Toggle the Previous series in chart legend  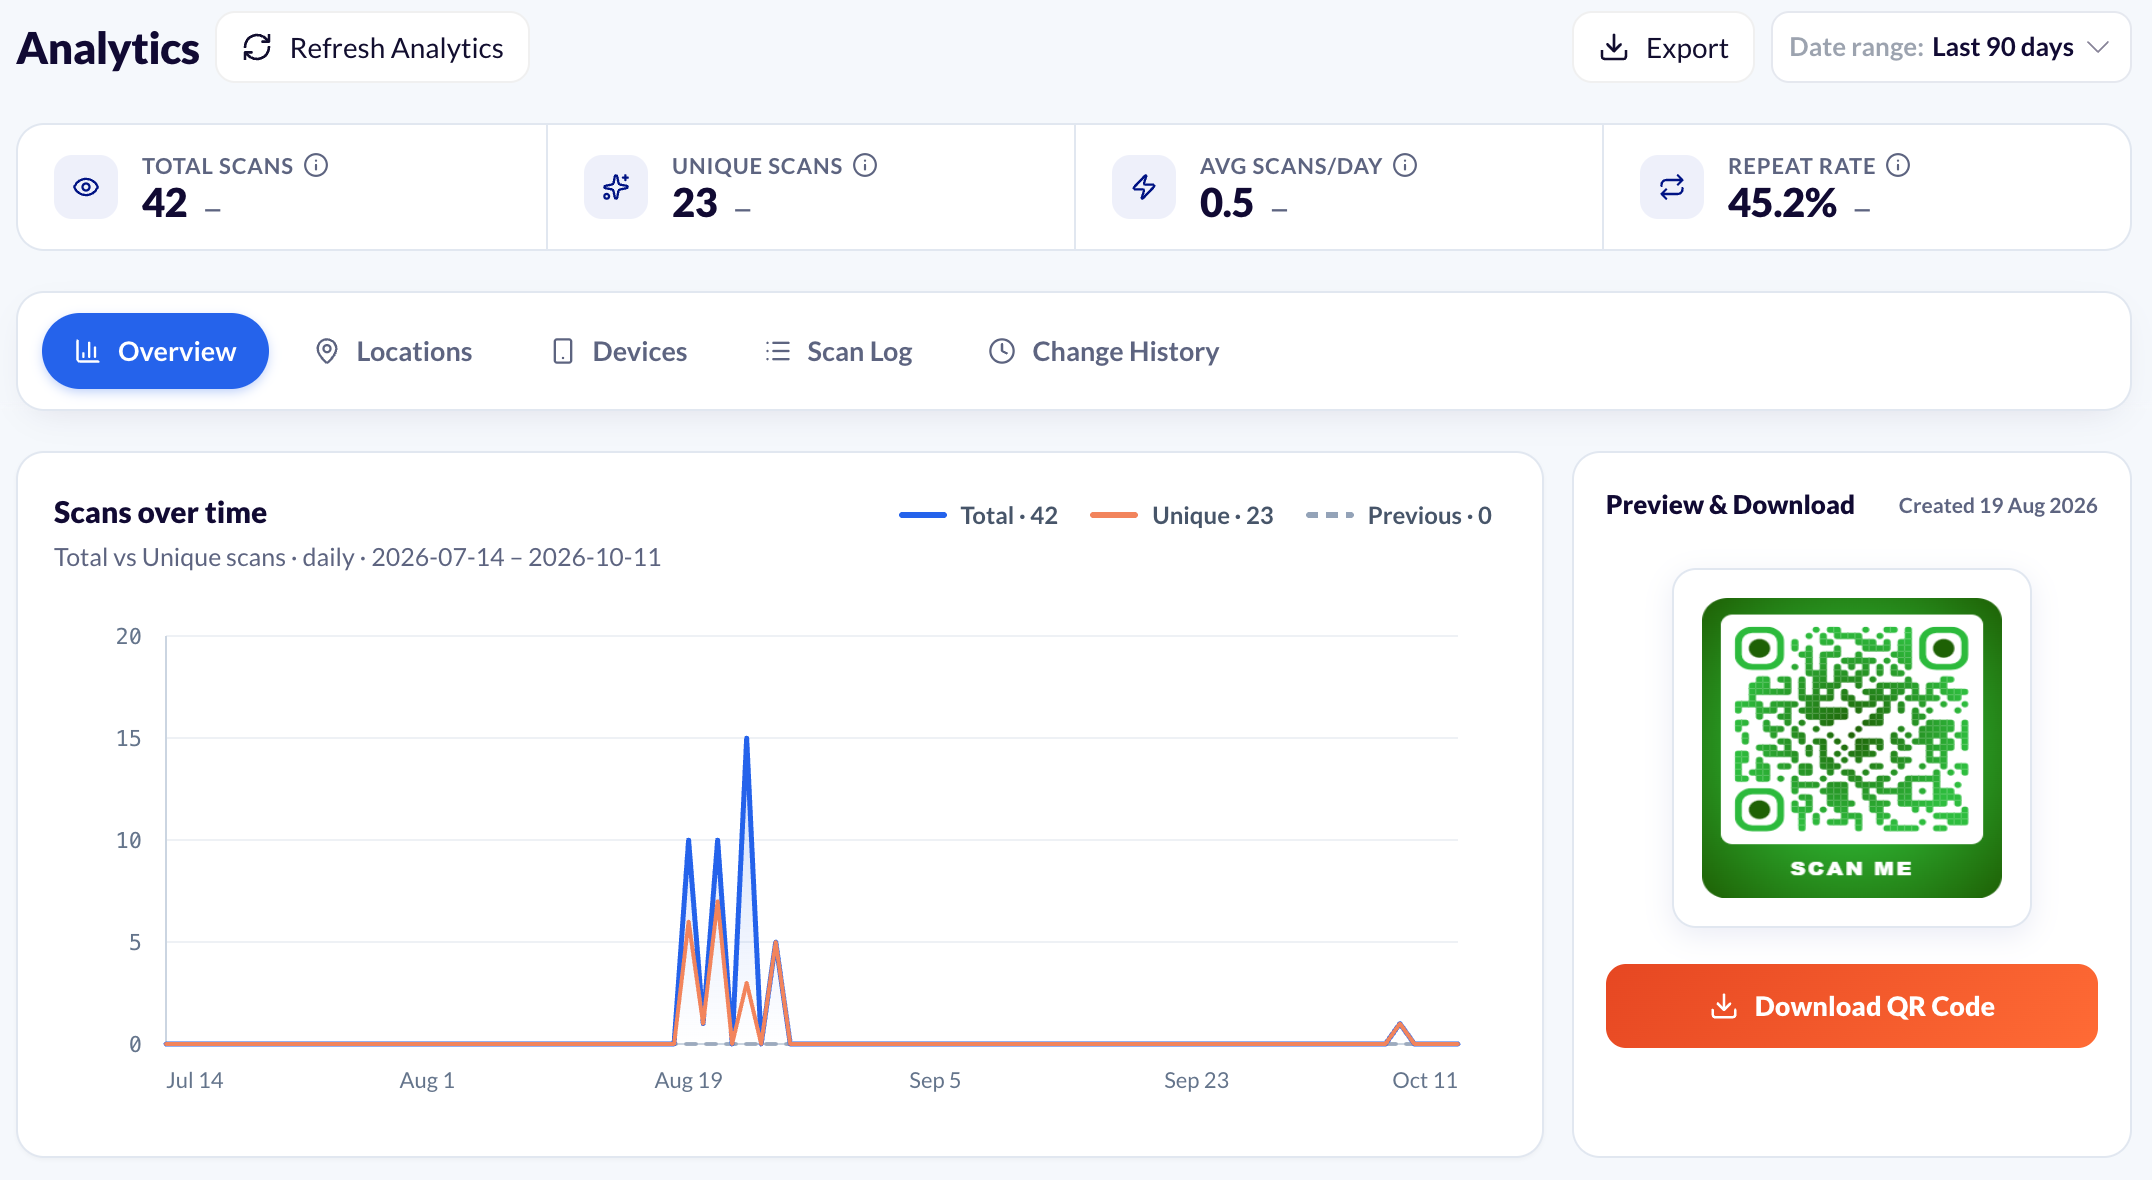[x=1398, y=515]
